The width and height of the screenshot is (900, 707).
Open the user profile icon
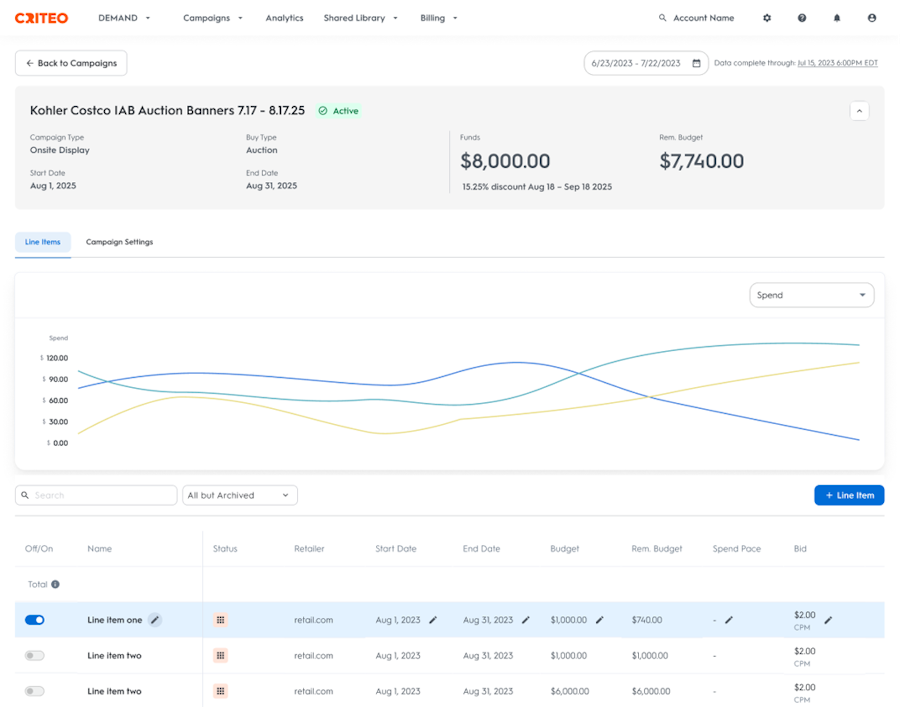coord(872,18)
